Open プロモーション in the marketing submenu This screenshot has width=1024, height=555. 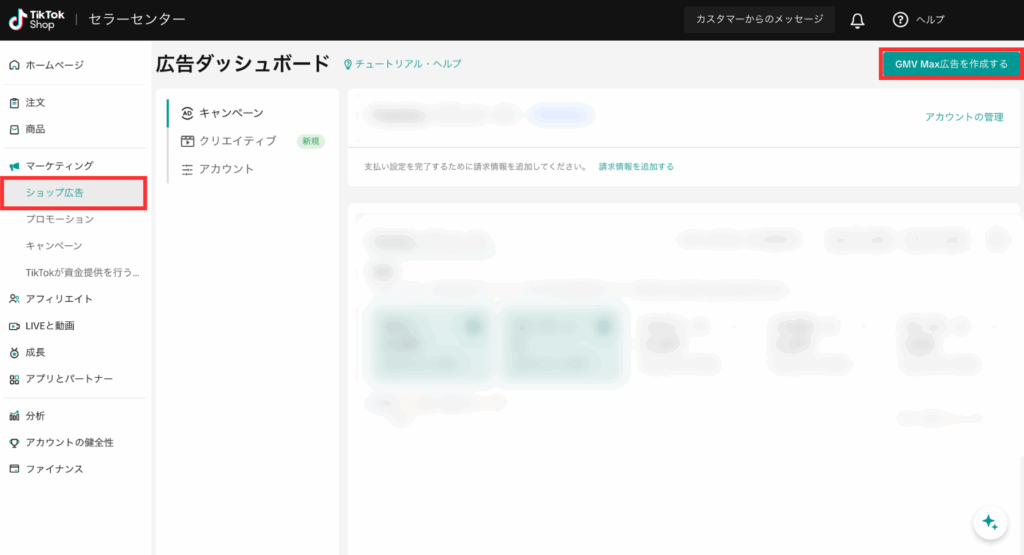[60, 219]
